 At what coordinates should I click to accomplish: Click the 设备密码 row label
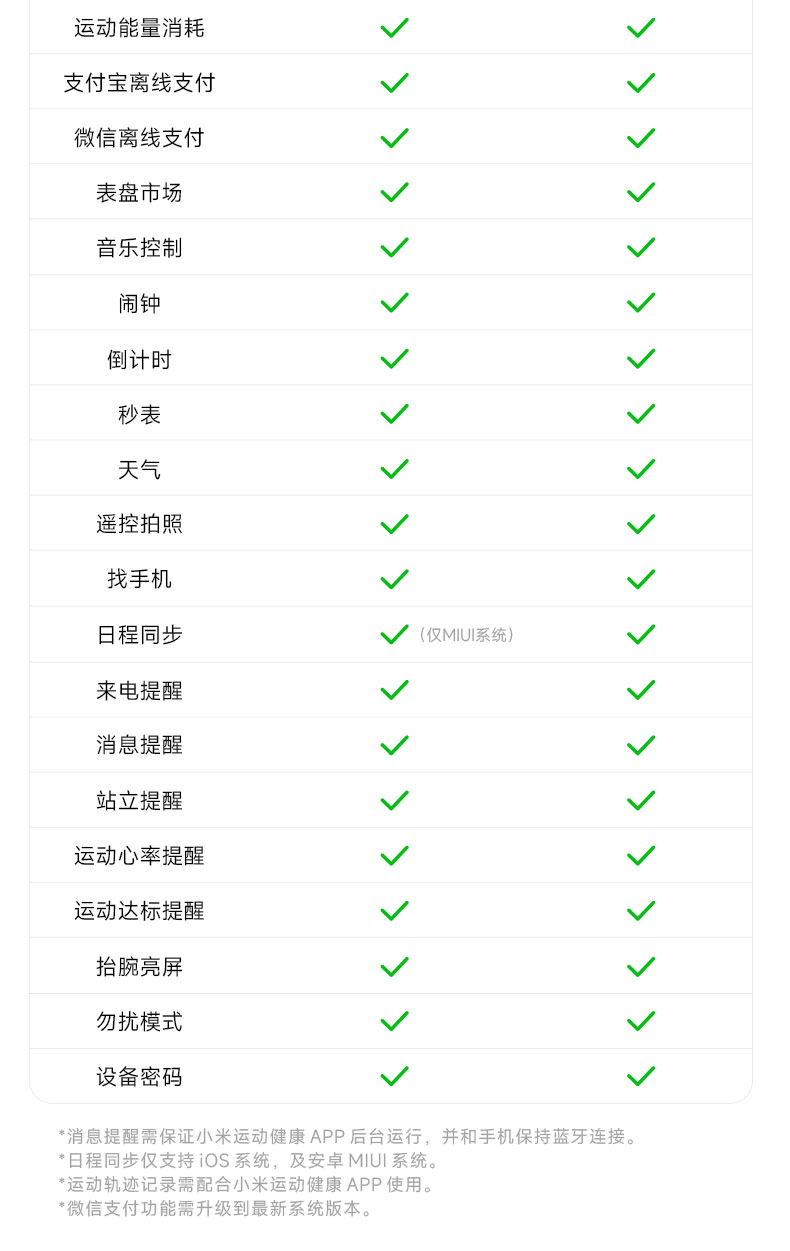139,1077
